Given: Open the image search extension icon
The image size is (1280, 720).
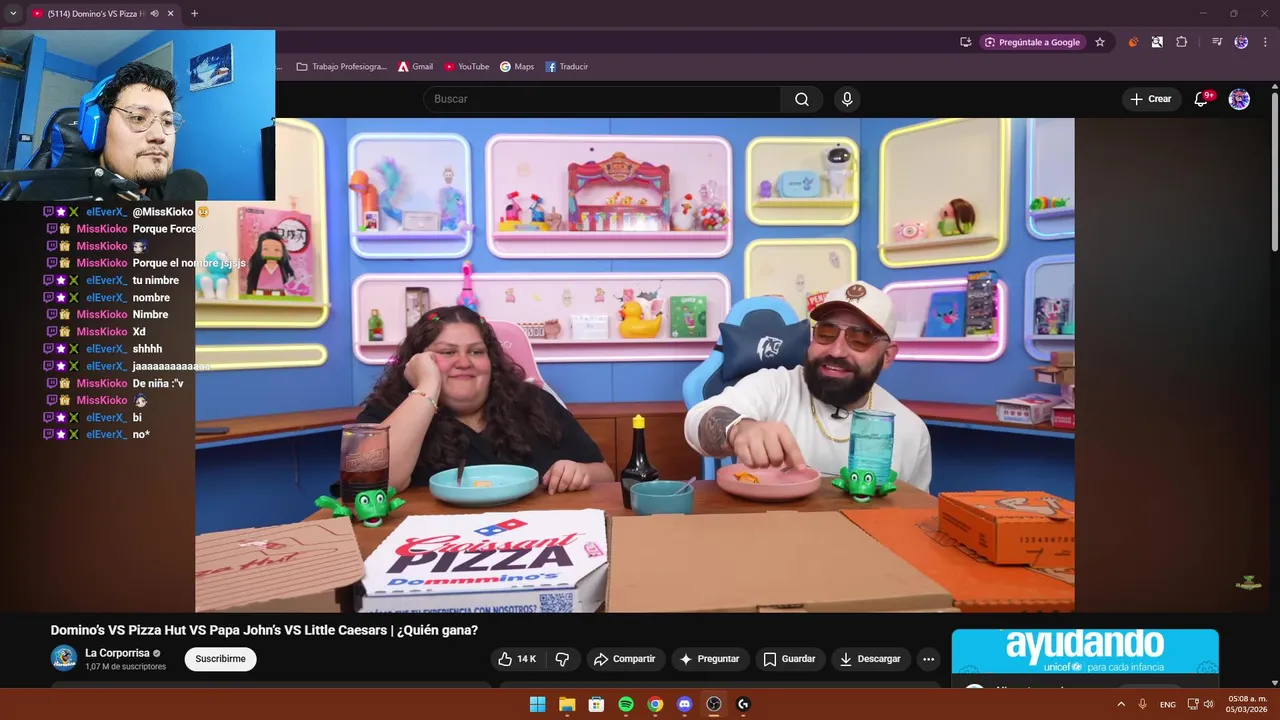Looking at the screenshot, I should click(1157, 42).
